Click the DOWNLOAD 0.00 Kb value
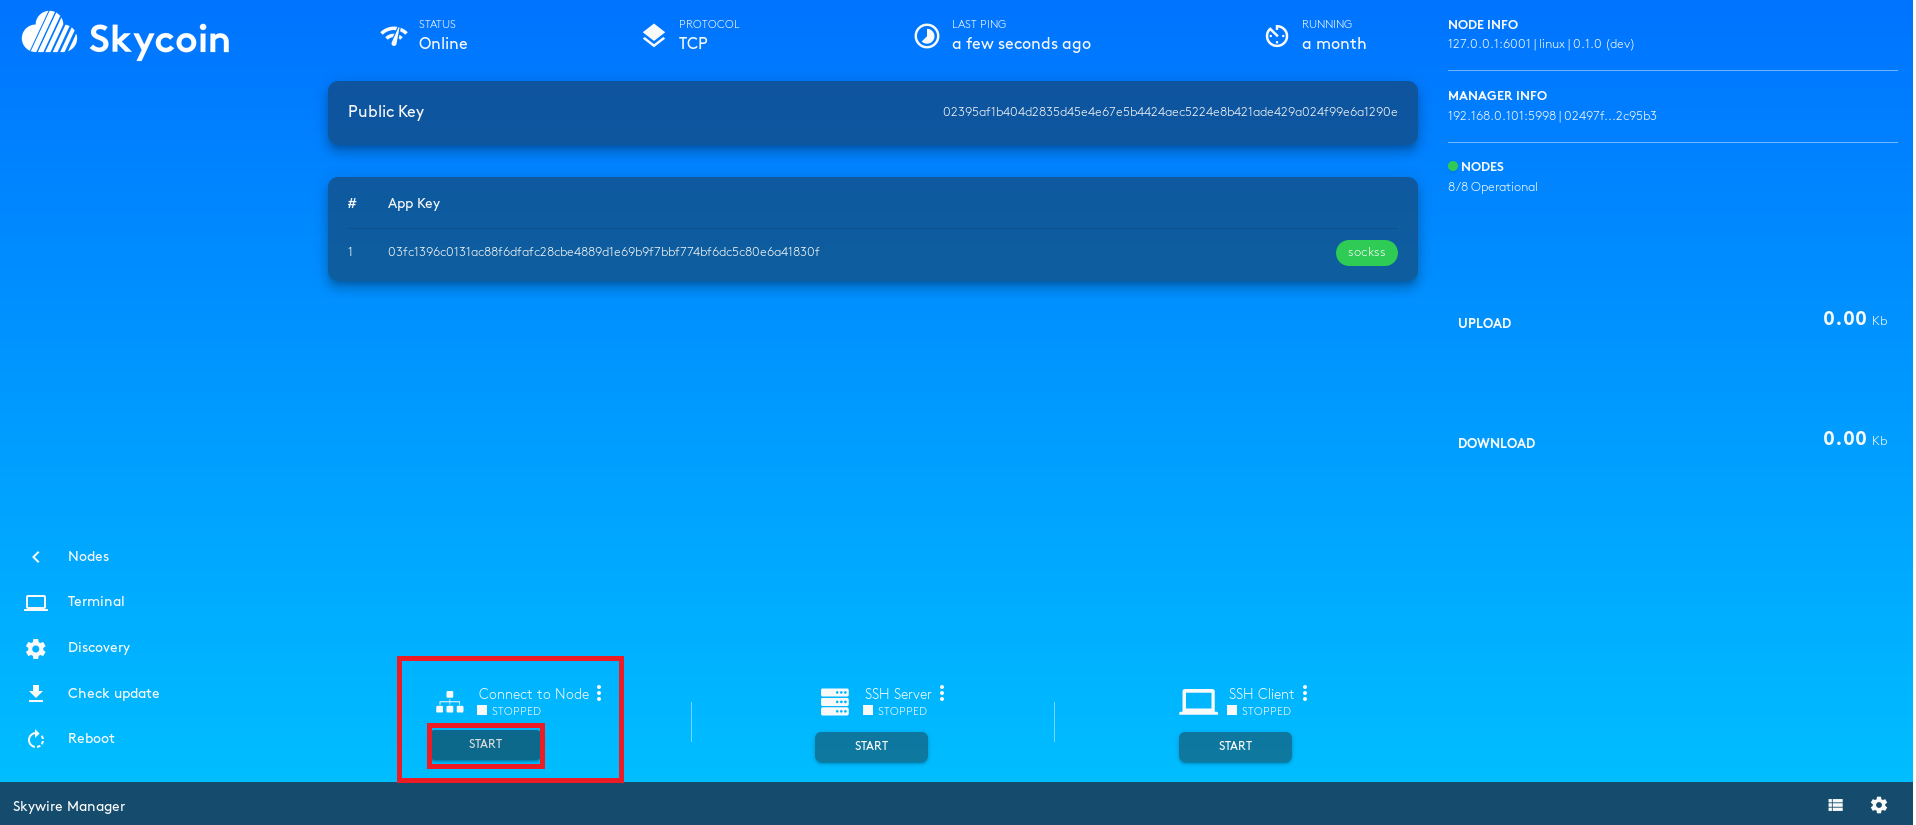The height and width of the screenshot is (825, 1916). click(x=1855, y=439)
